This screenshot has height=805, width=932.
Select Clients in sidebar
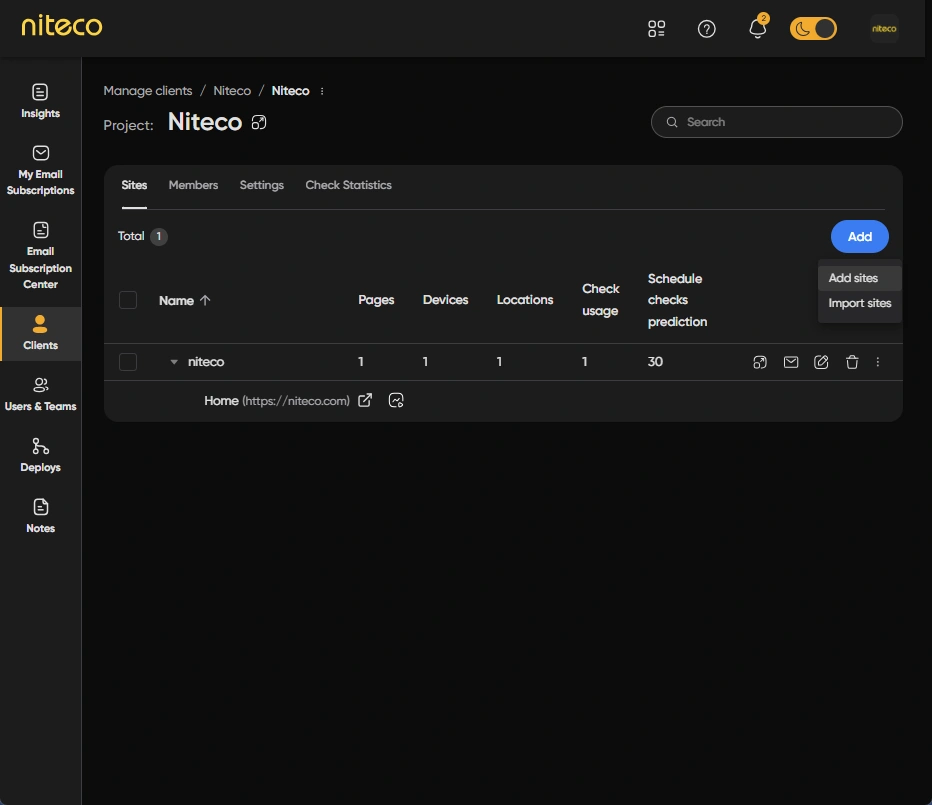40,333
